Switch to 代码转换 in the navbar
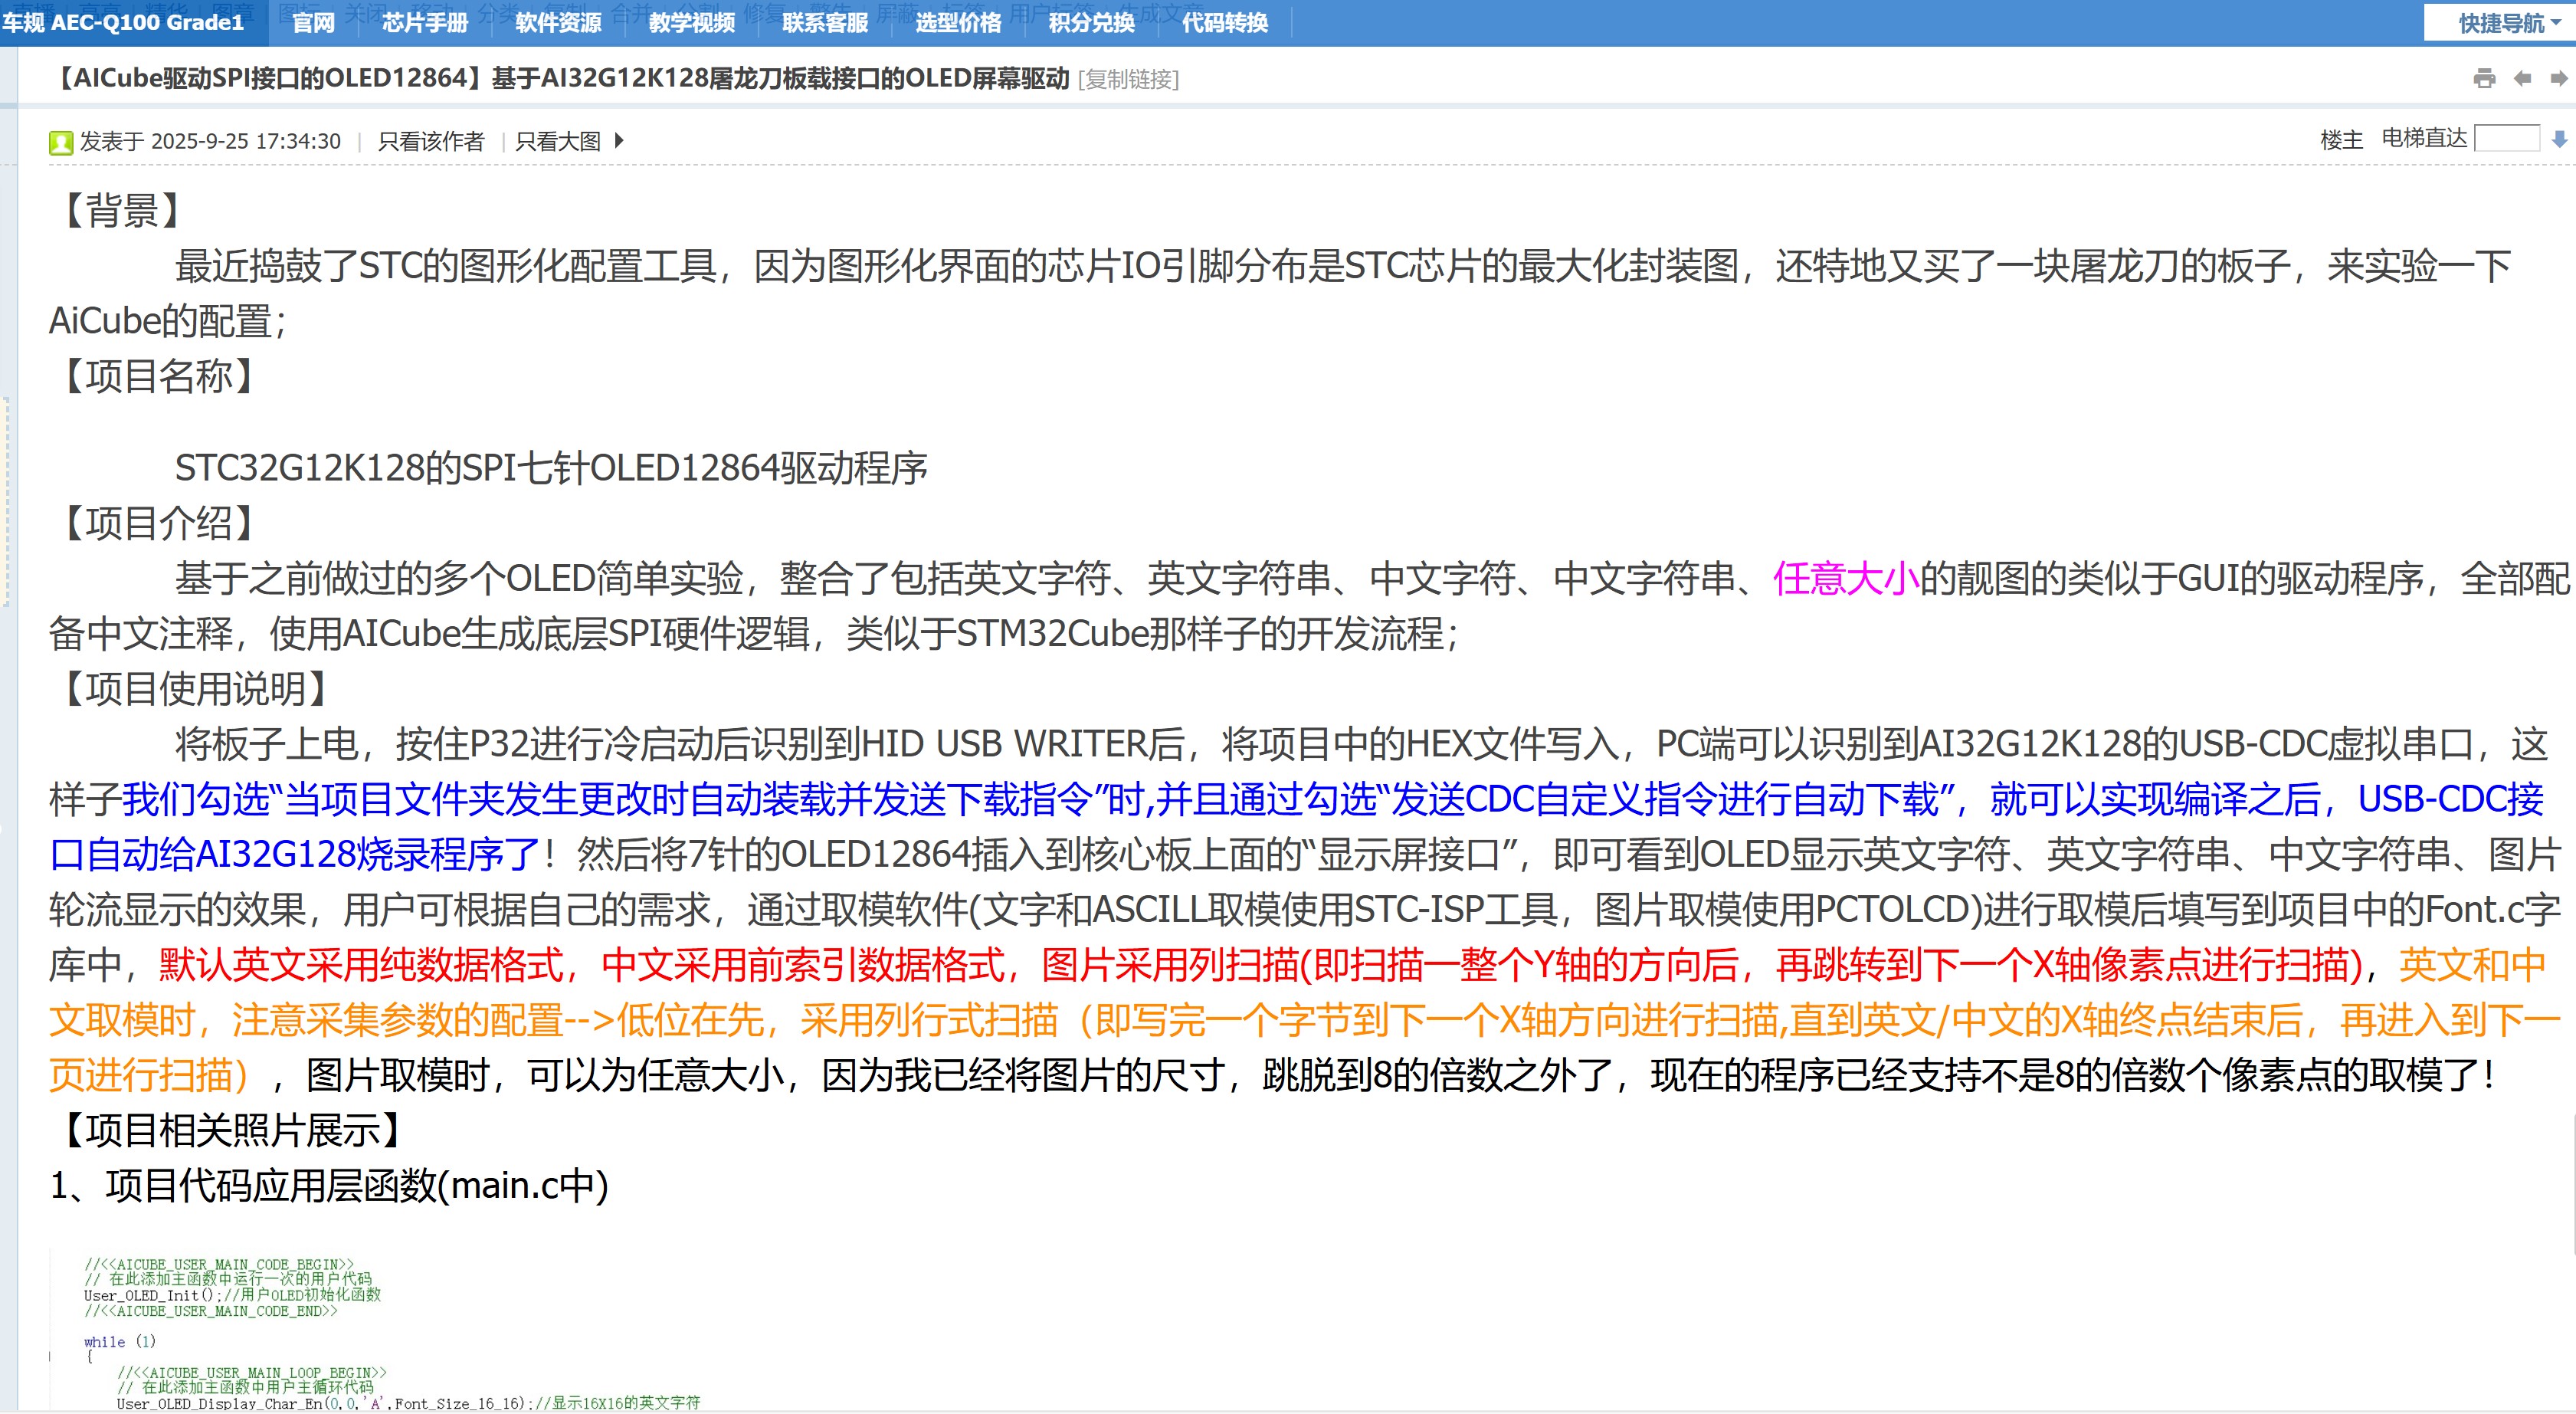 coord(1225,24)
